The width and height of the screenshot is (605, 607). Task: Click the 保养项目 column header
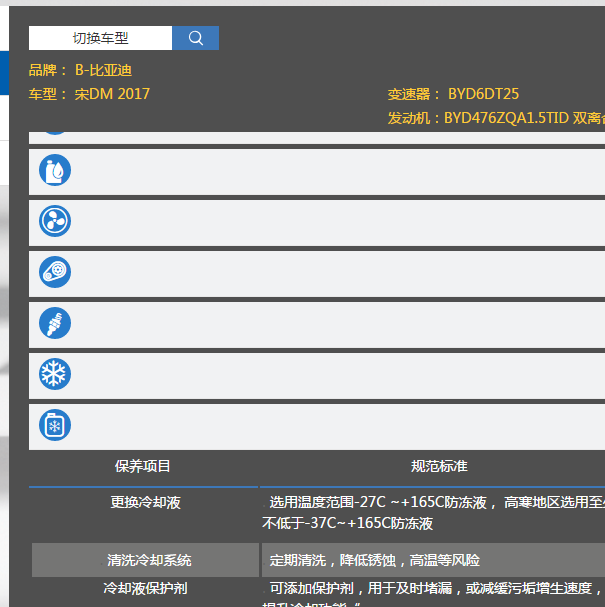142,466
